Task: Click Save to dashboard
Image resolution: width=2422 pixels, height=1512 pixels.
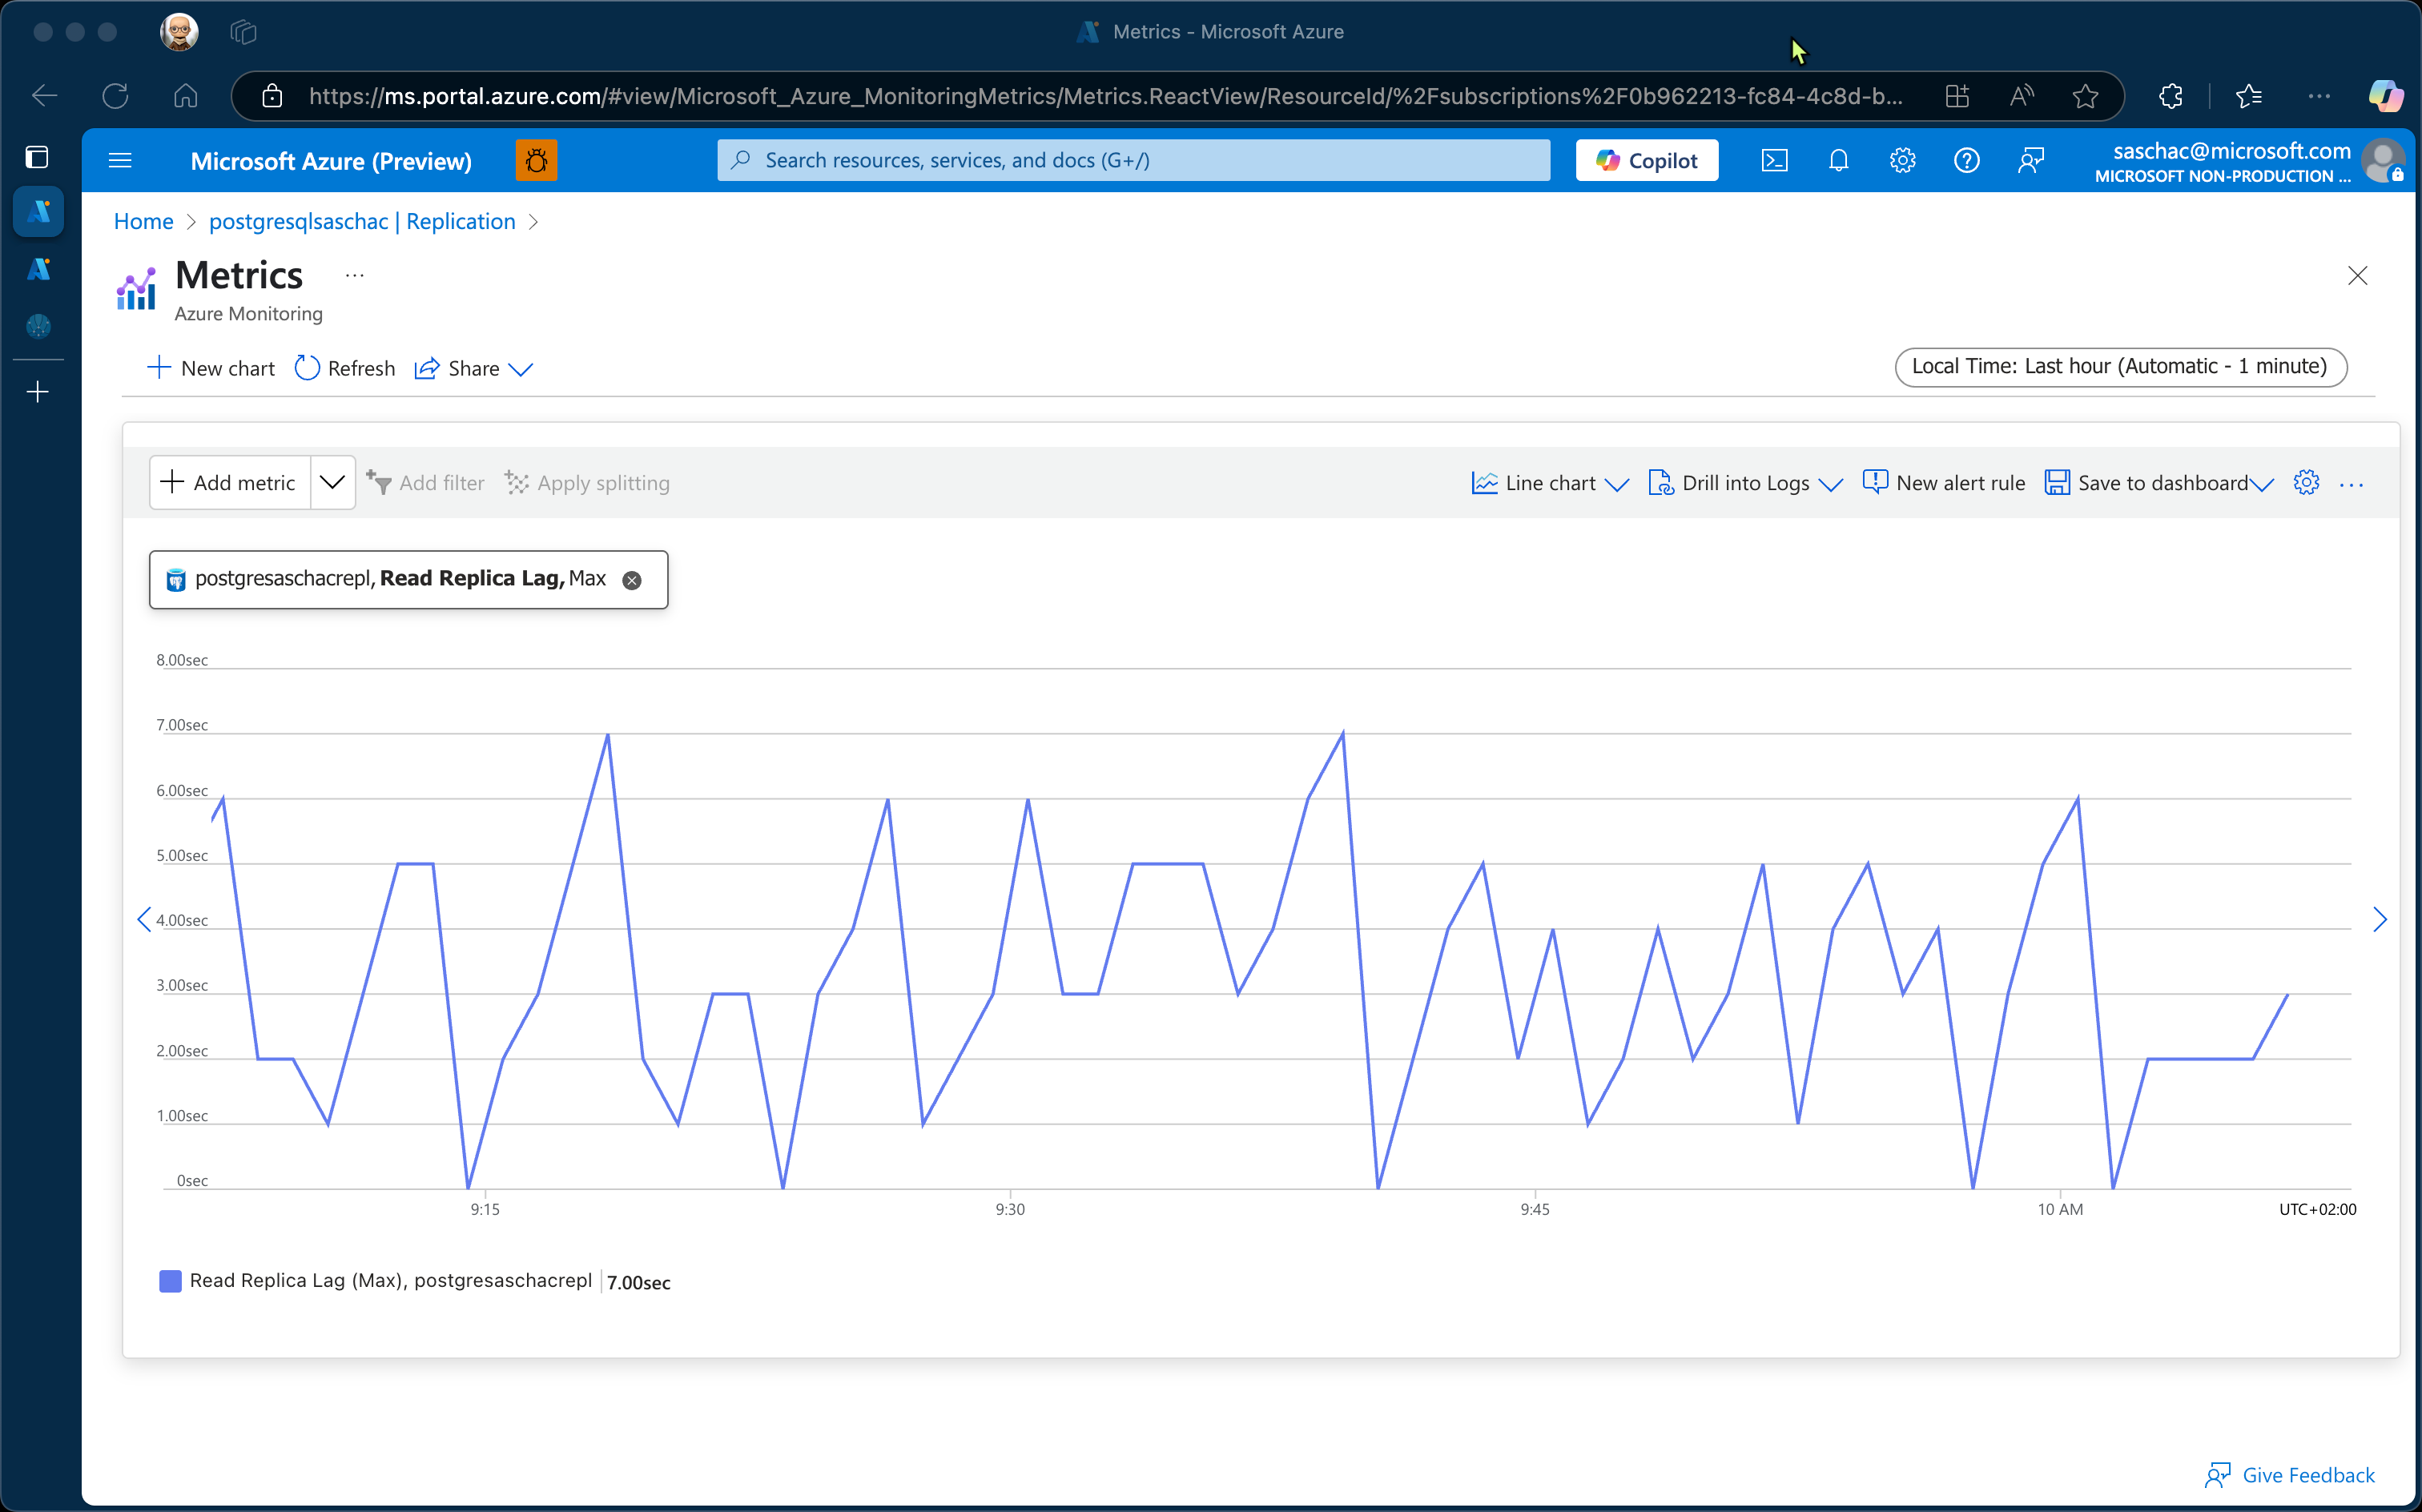Action: coord(2146,483)
